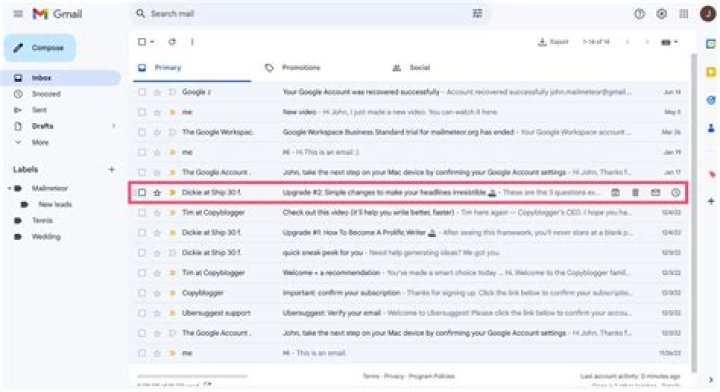Screen dimensions: 720x392
Task: Open the Google apps grid
Action: [684, 14]
